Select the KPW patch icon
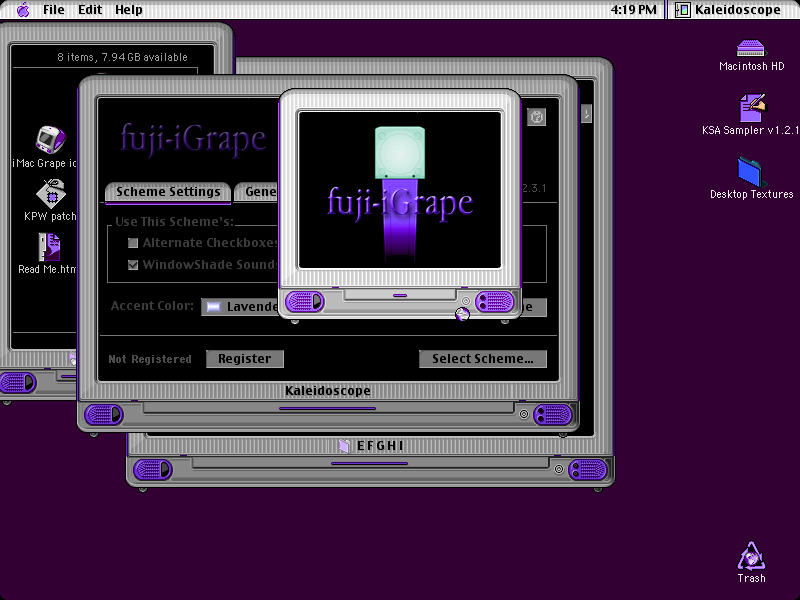This screenshot has height=600, width=800. tap(51, 194)
